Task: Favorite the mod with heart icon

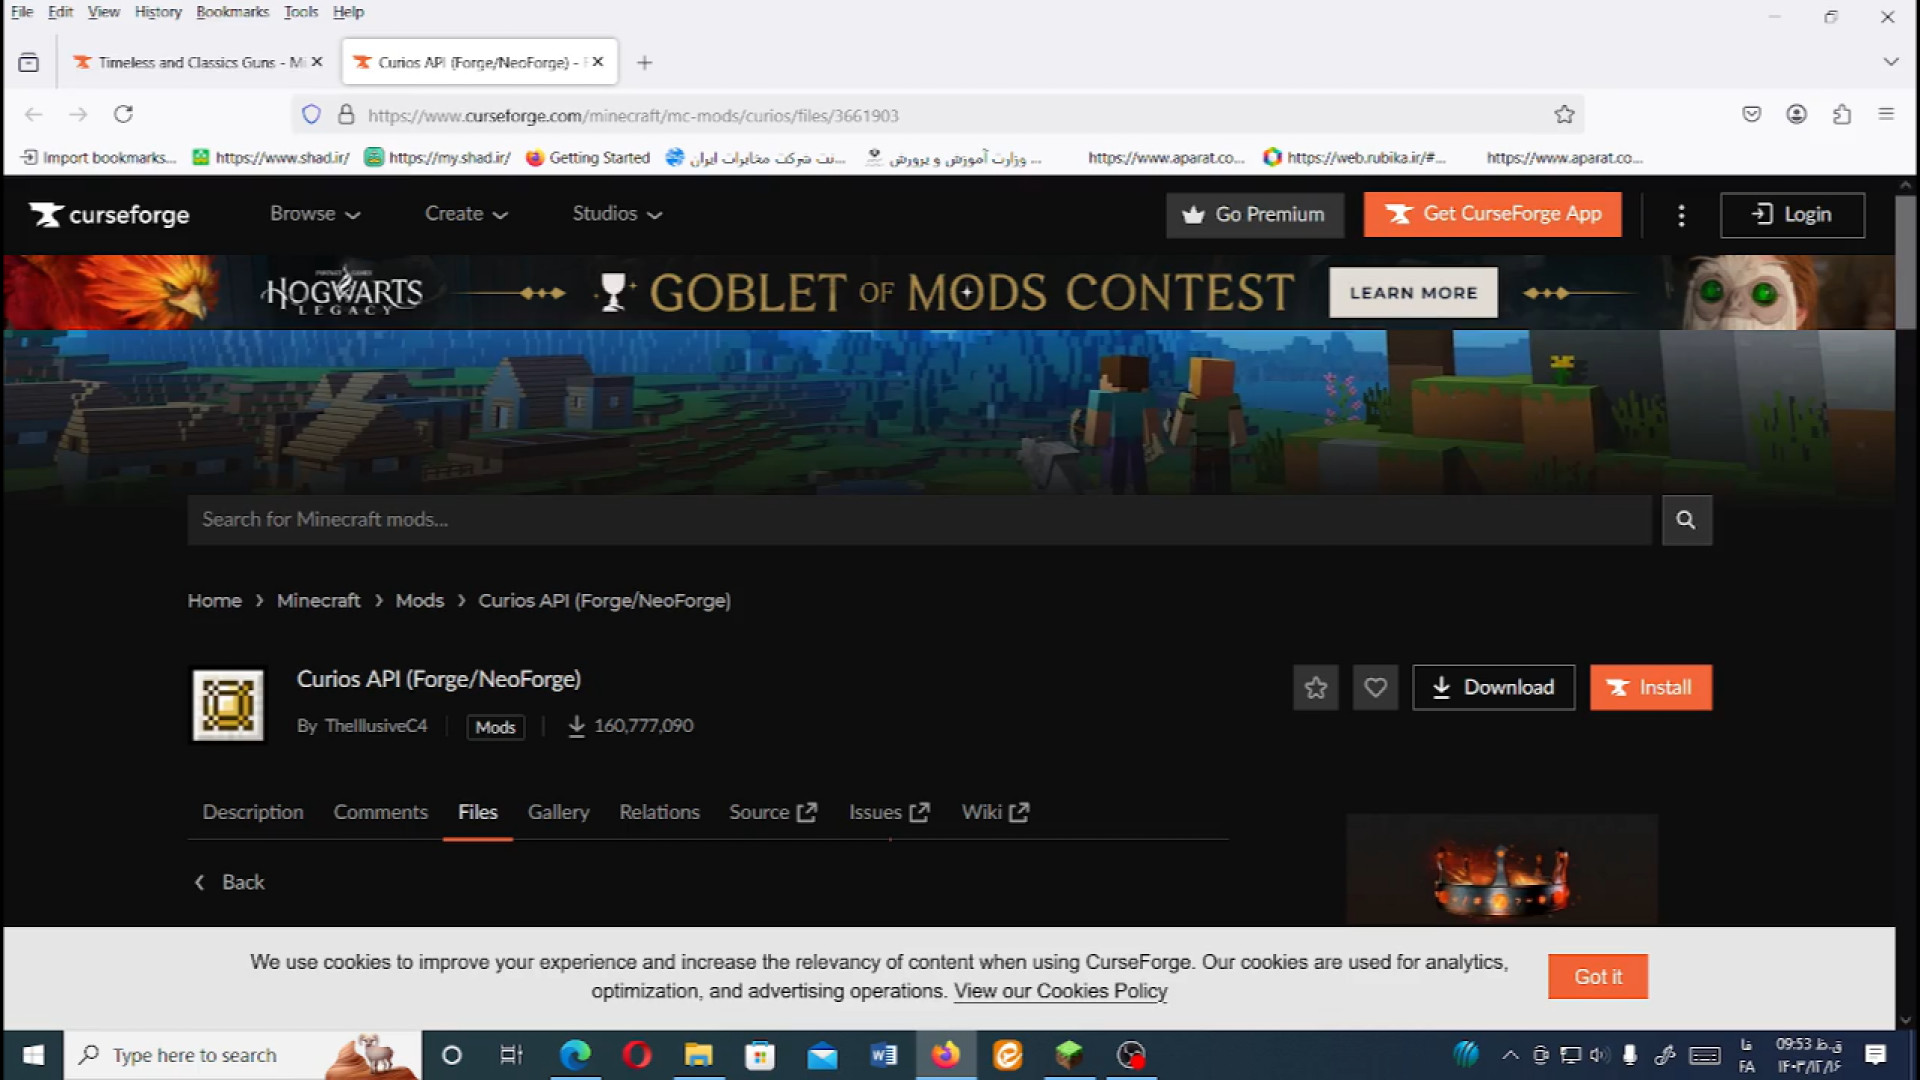Action: [1375, 688]
